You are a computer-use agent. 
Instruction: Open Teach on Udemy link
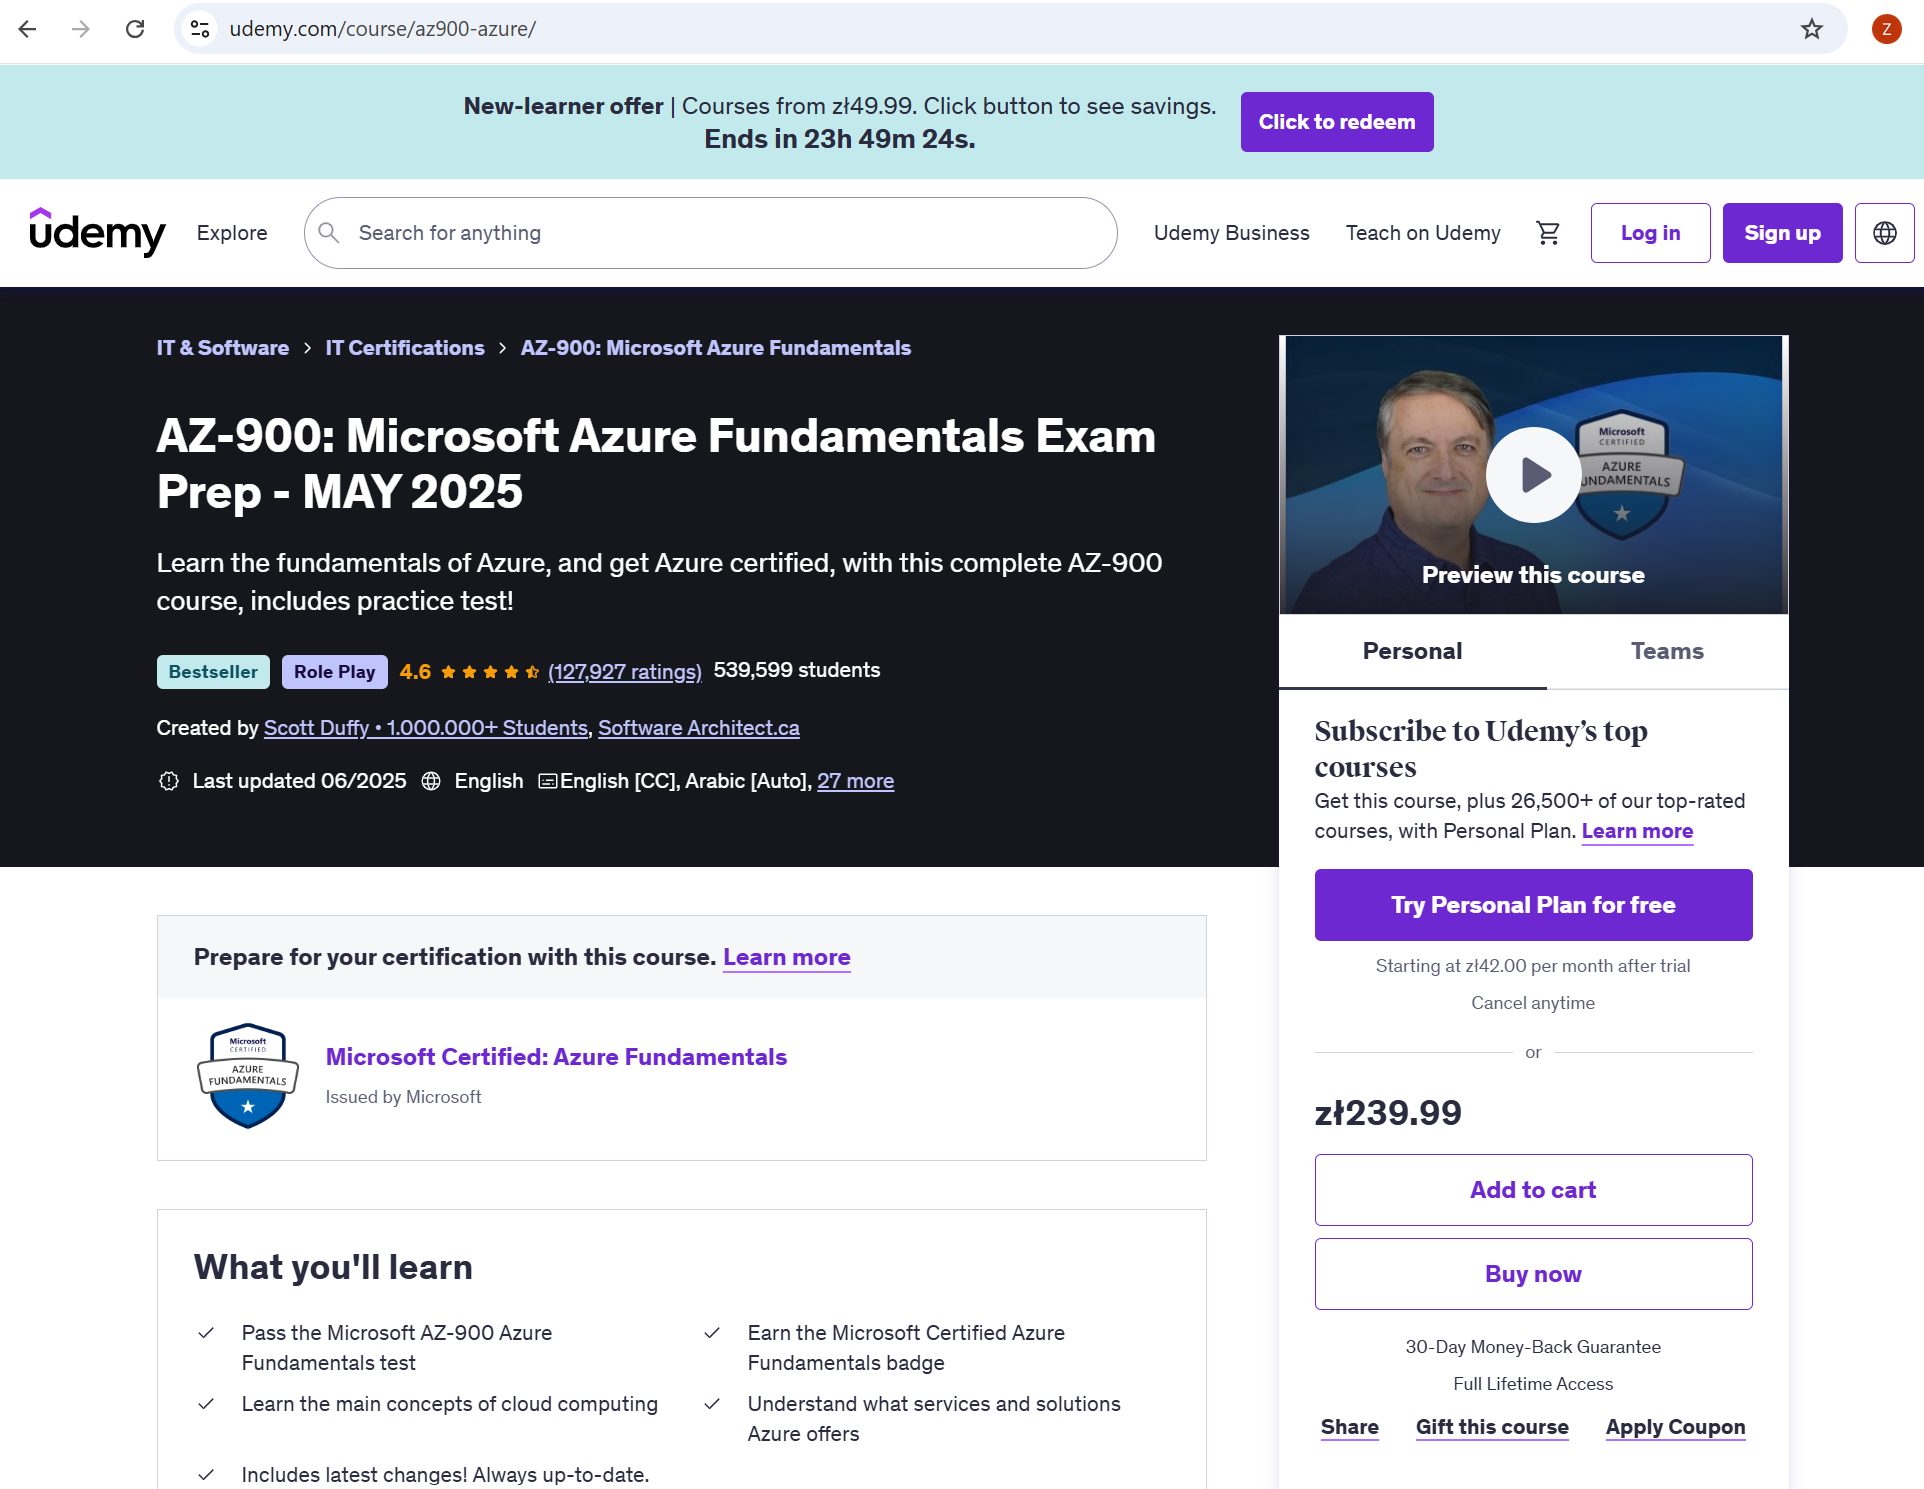(x=1423, y=233)
